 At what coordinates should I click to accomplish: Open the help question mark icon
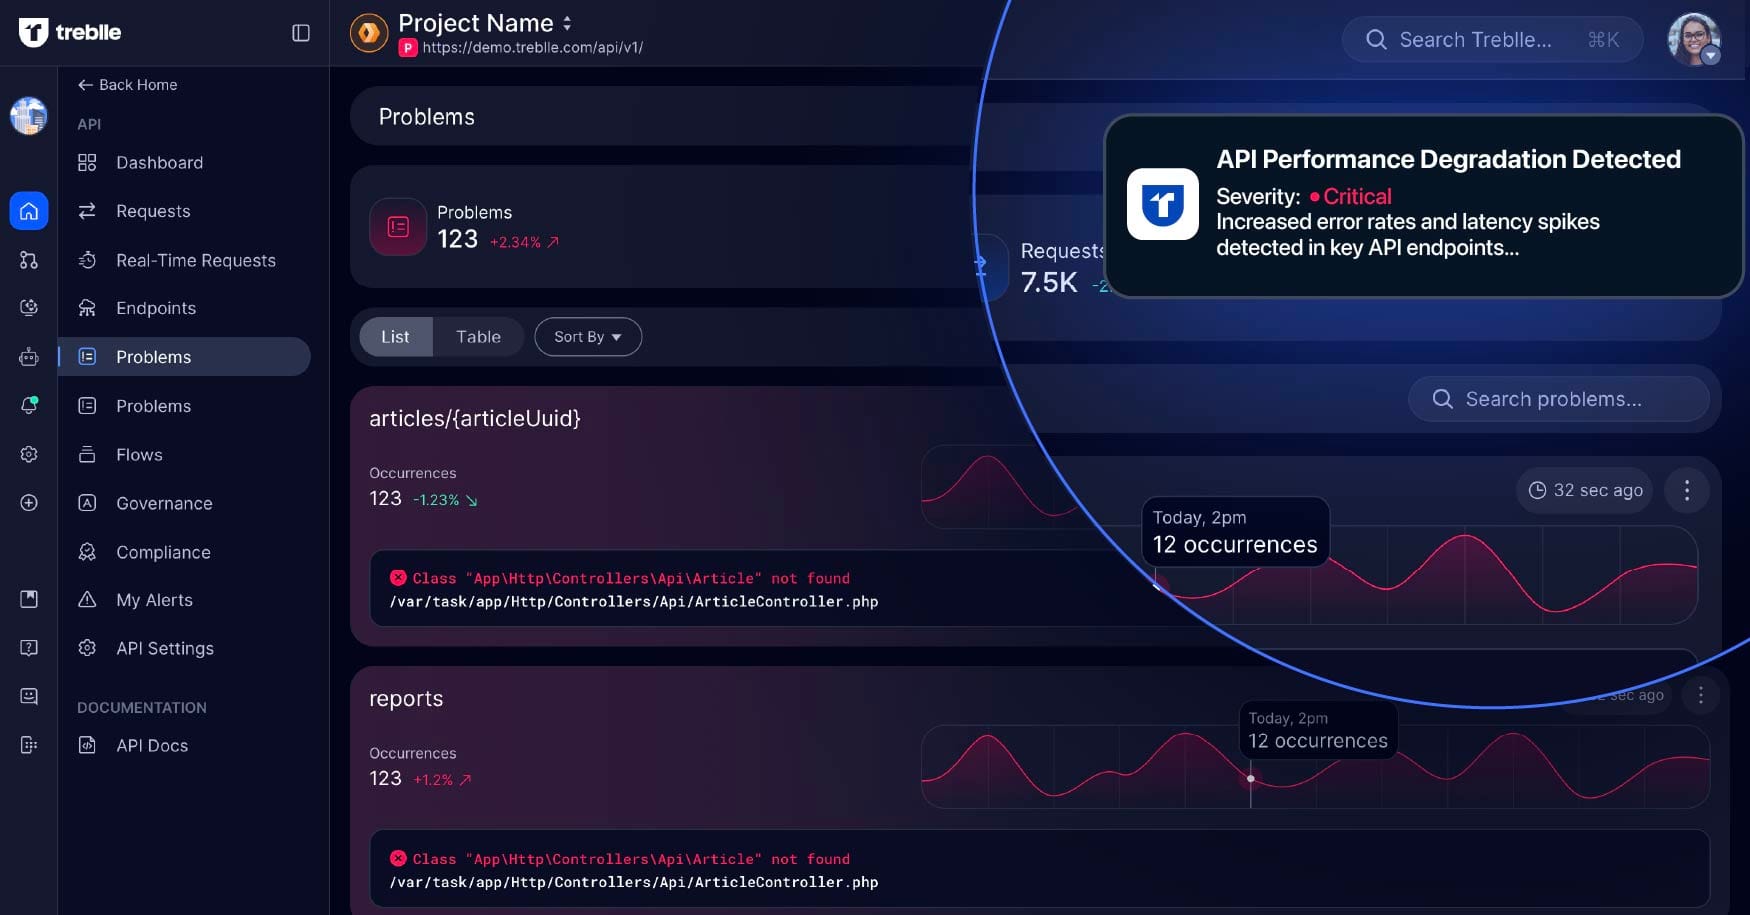tap(29, 648)
